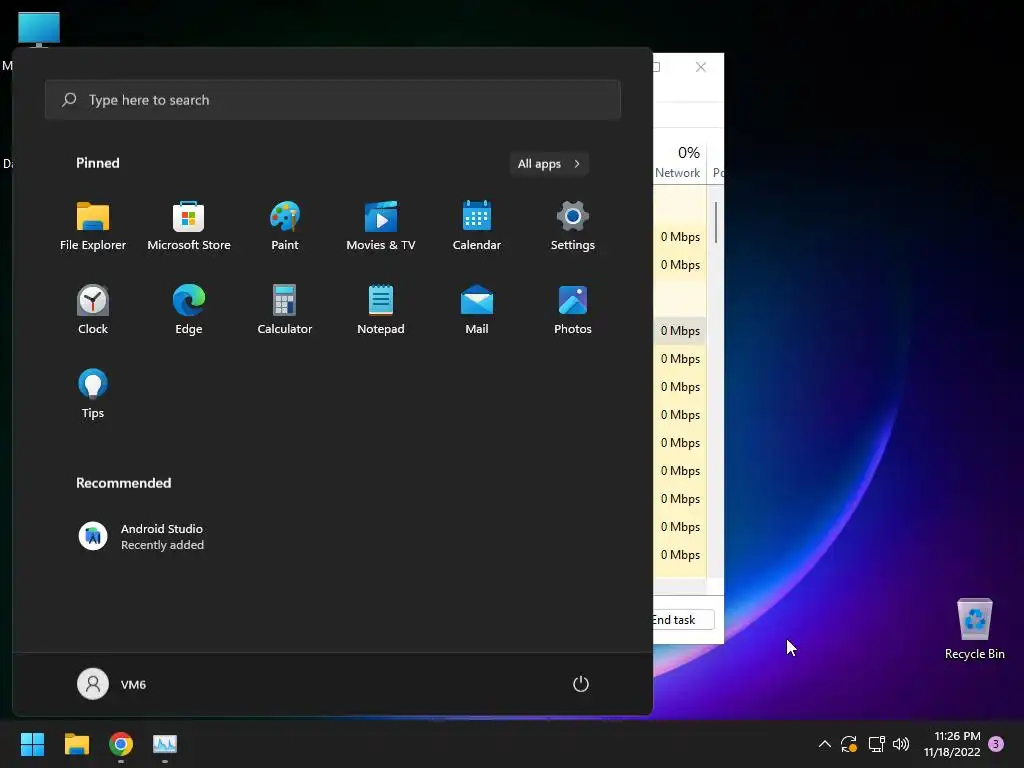This screenshot has width=1024, height=768.
Task: Focus the Type here to search box
Action: [332, 100]
